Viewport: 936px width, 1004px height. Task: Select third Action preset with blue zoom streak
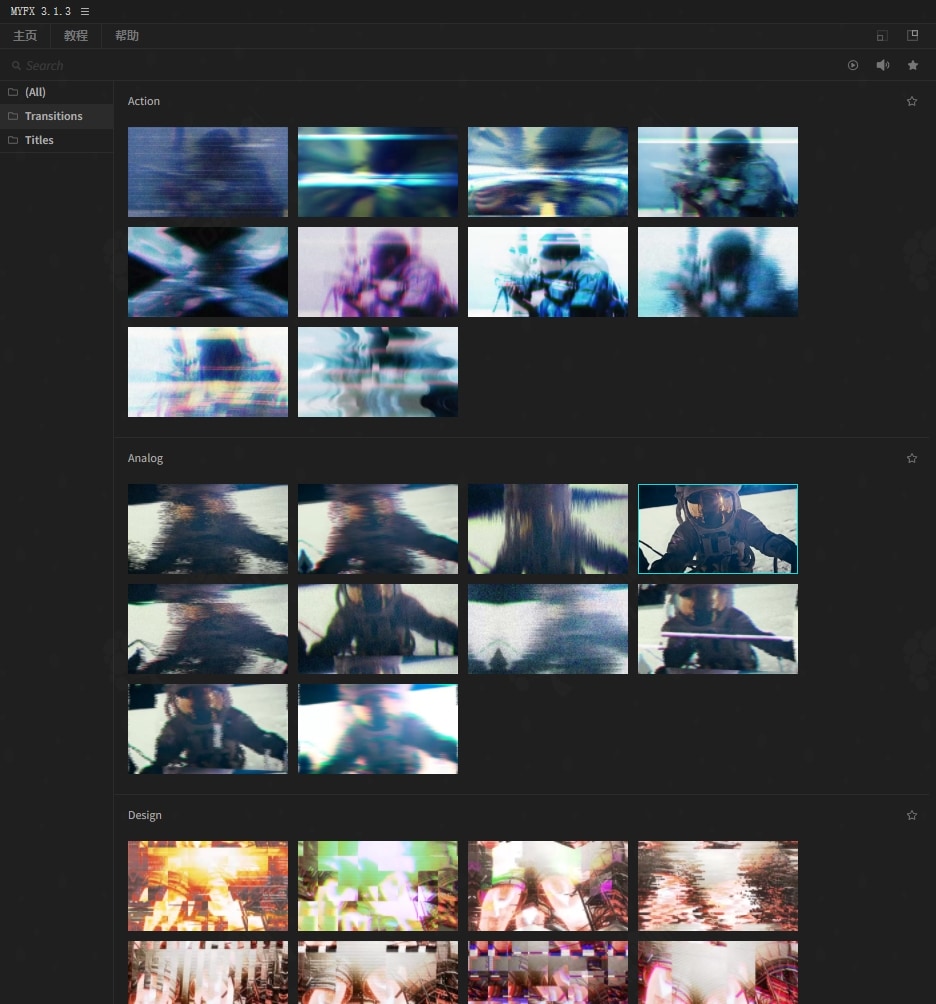pyautogui.click(x=548, y=172)
